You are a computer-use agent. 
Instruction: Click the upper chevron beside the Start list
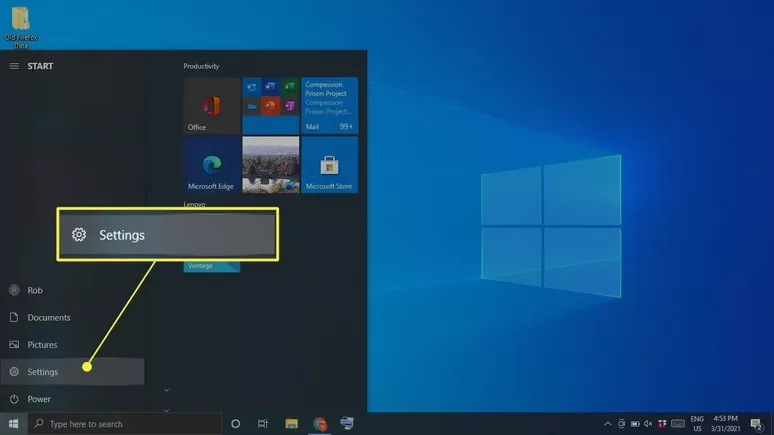(166, 390)
